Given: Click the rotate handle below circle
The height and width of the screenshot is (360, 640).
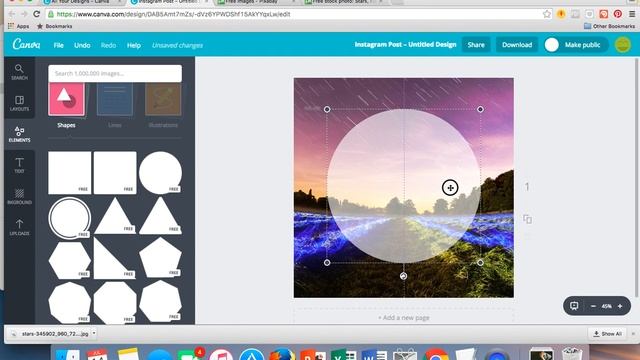Looking at the screenshot, I should pos(403,276).
